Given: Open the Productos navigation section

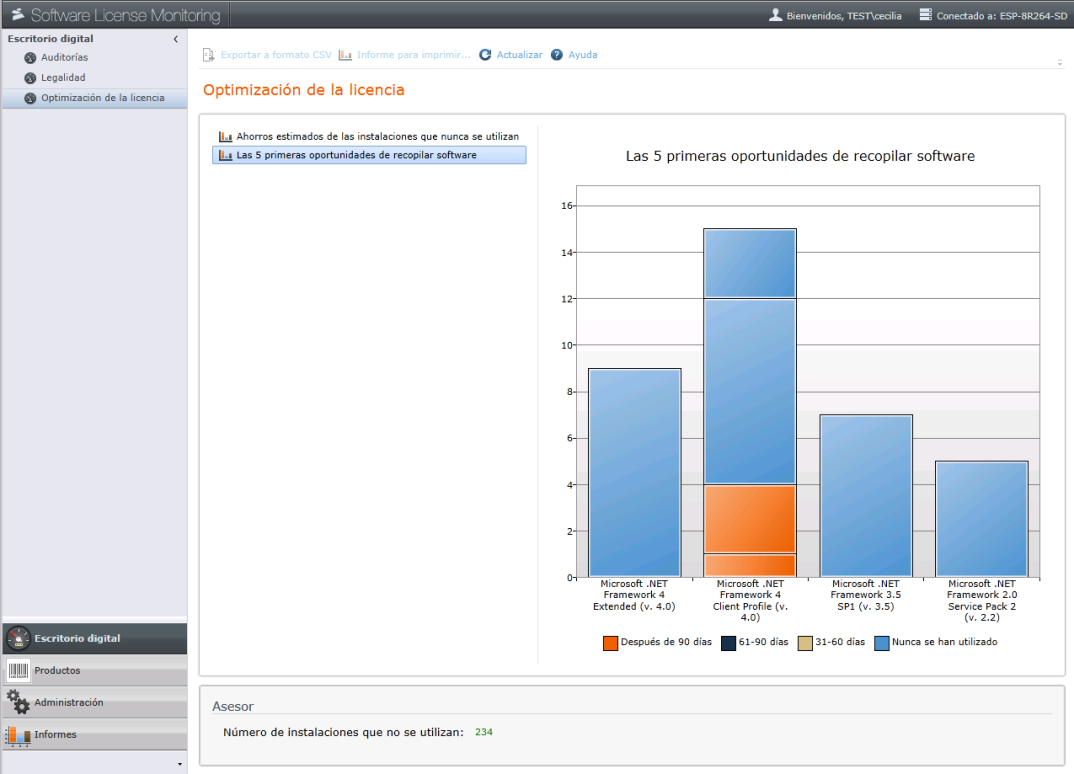Looking at the screenshot, I should (95, 671).
